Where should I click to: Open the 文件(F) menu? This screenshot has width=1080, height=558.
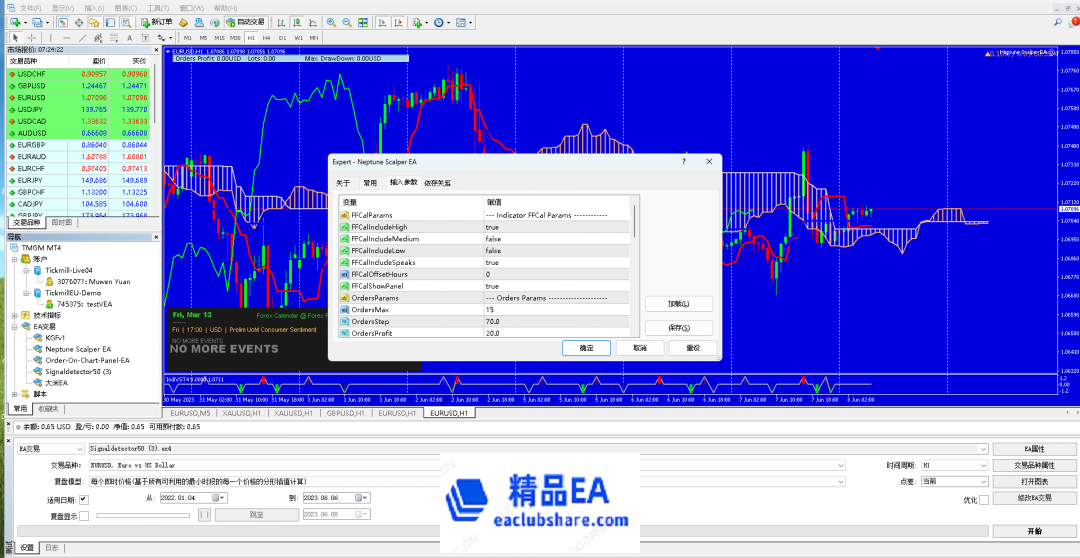pos(30,8)
